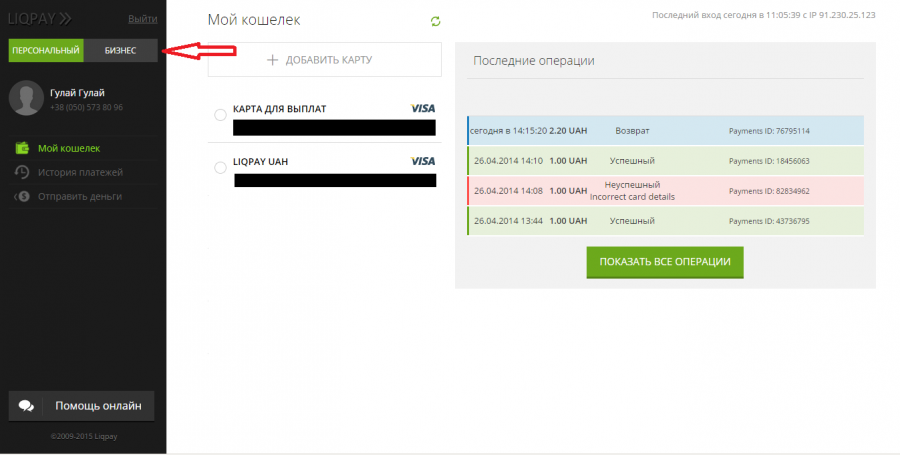Click Incorrect card details message
Screen dimensions: 900x455
633,197
